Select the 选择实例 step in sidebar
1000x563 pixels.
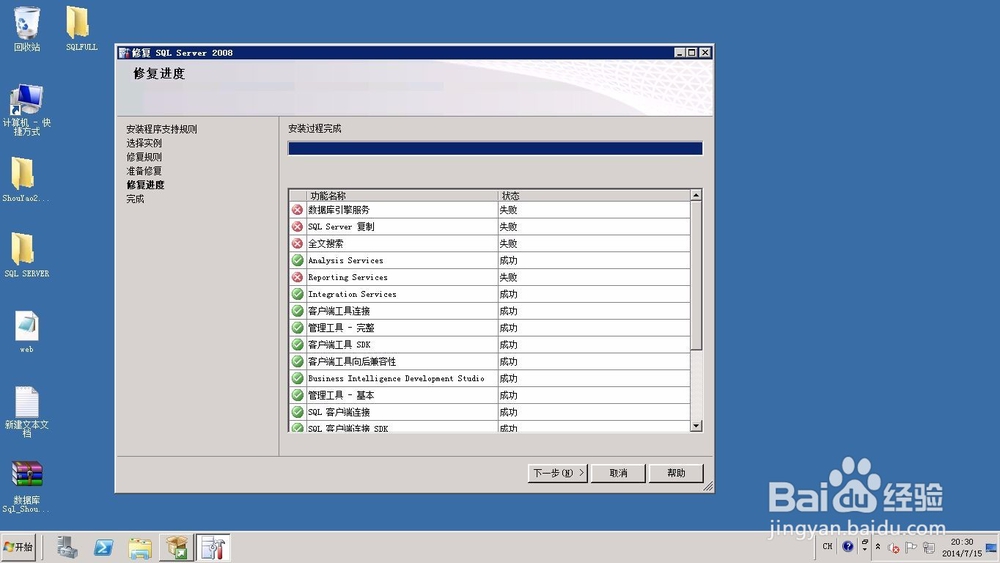point(143,143)
